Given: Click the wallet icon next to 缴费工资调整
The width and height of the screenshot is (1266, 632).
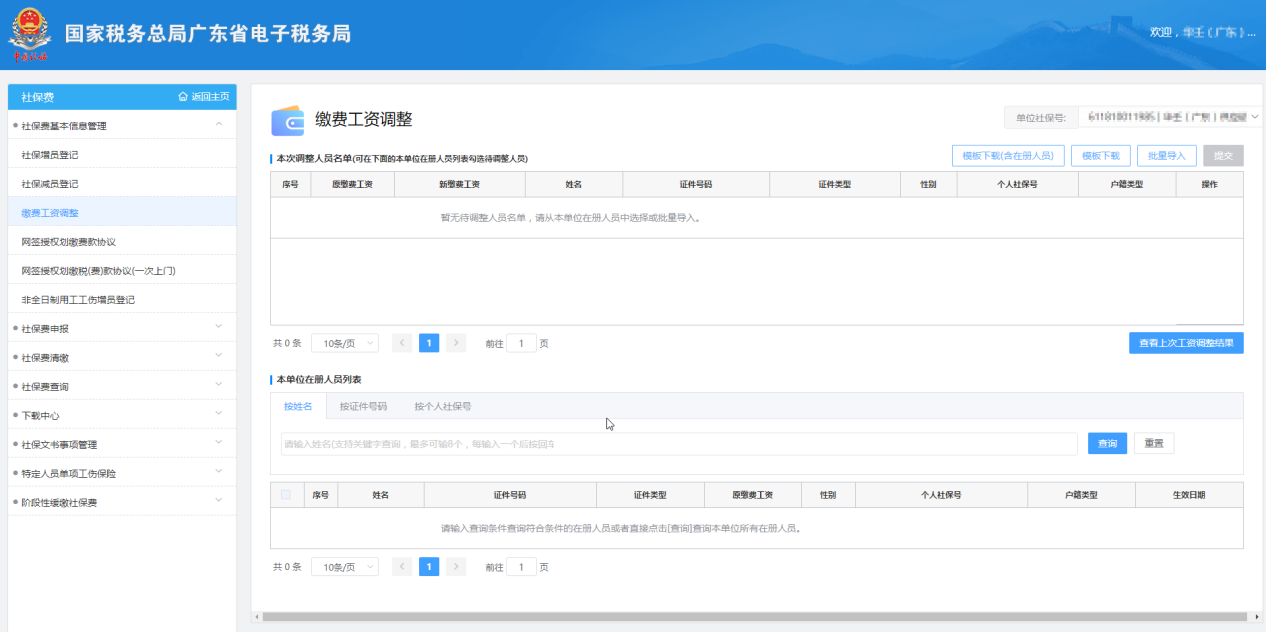Looking at the screenshot, I should tap(288, 120).
